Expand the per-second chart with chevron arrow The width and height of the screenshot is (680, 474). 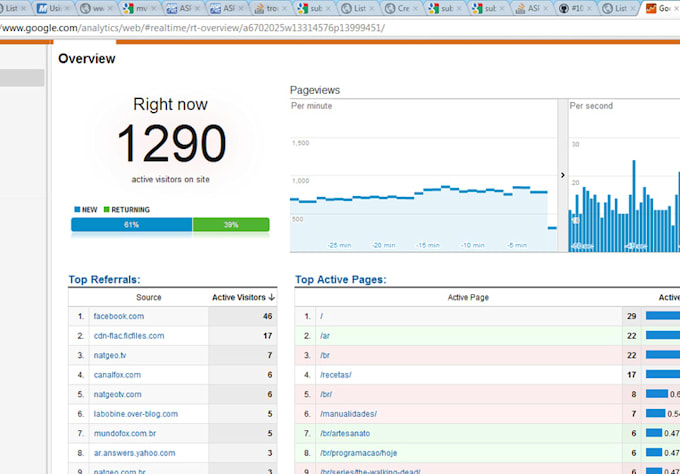[562, 175]
